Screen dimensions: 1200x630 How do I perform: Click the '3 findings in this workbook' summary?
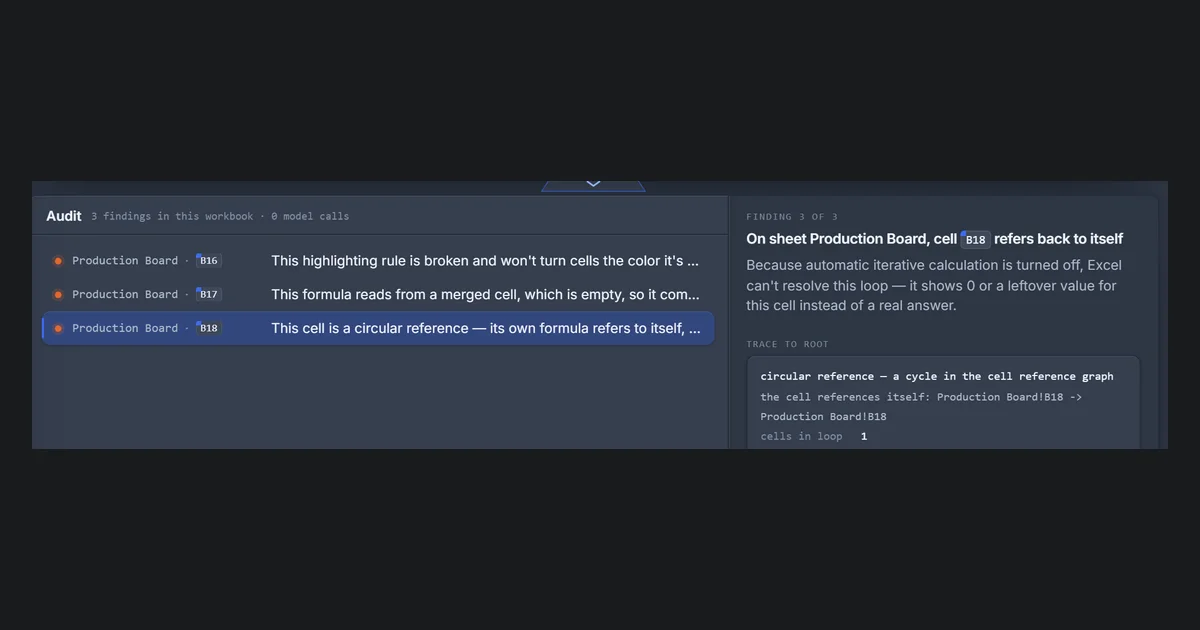172,216
